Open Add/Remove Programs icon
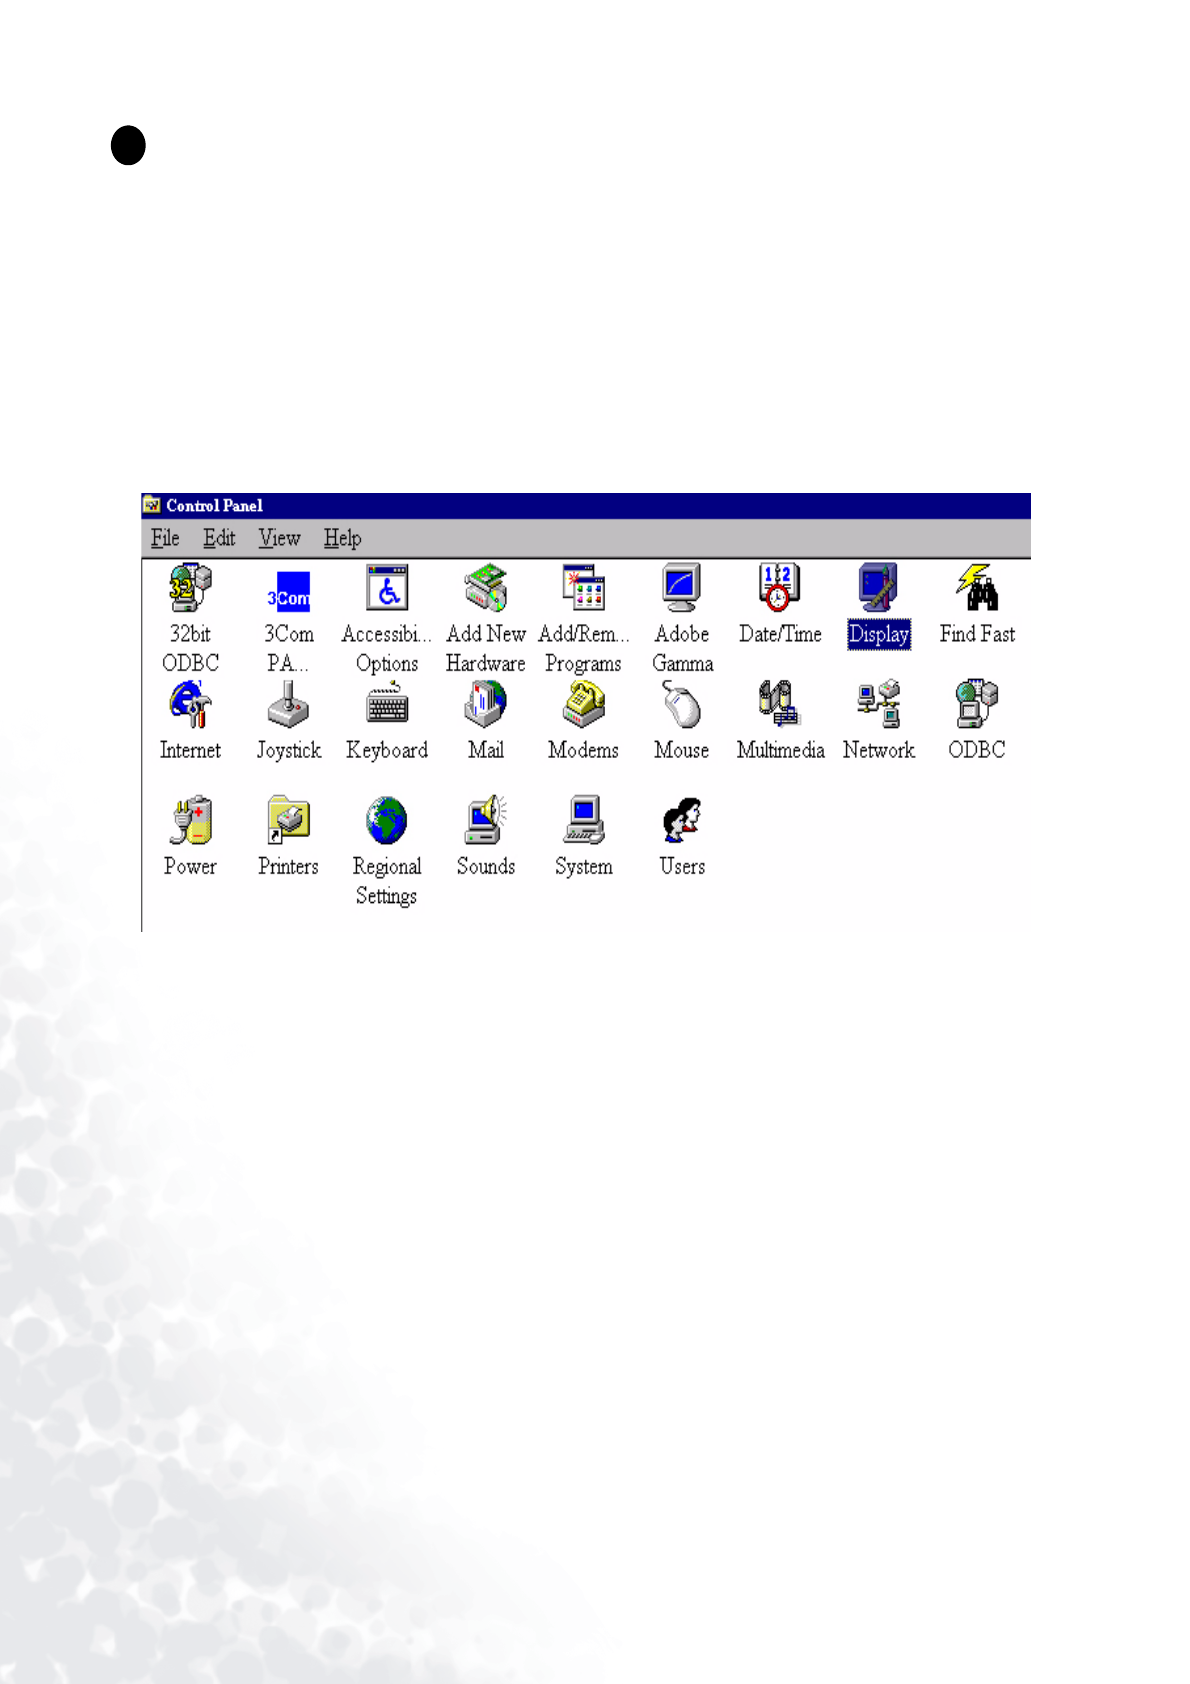This screenshot has width=1190, height=1684. (x=584, y=588)
